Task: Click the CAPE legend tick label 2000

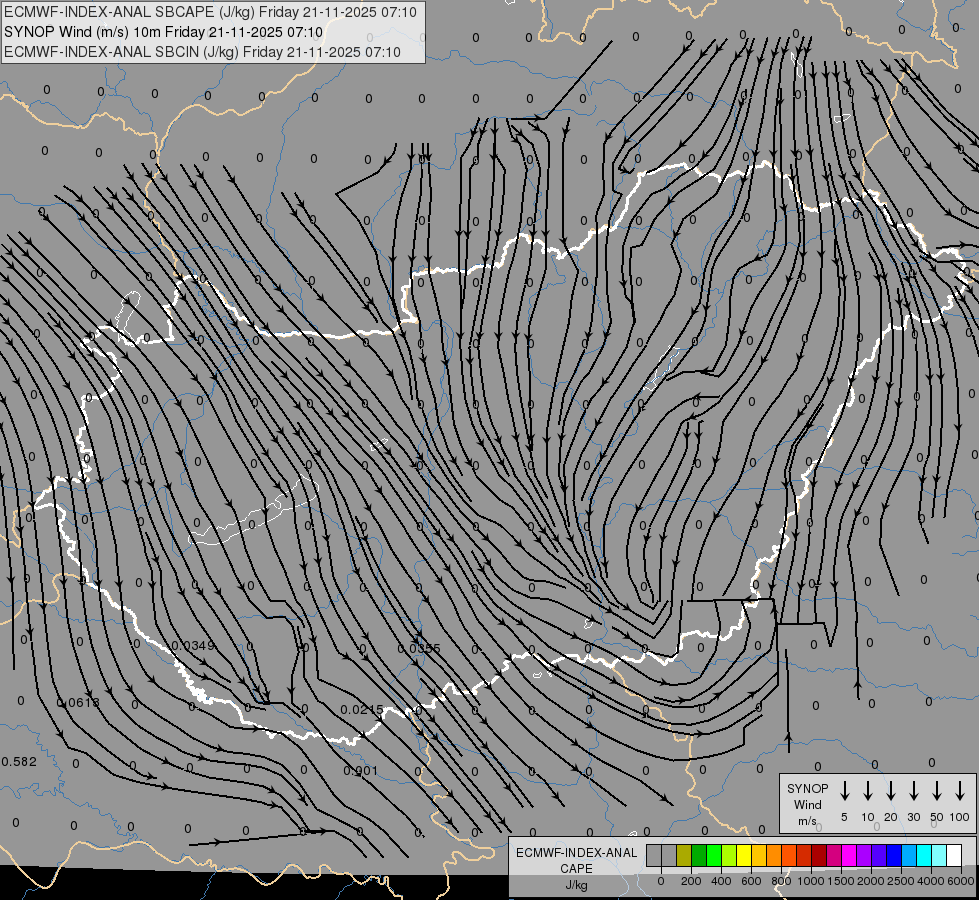Action: click(871, 881)
